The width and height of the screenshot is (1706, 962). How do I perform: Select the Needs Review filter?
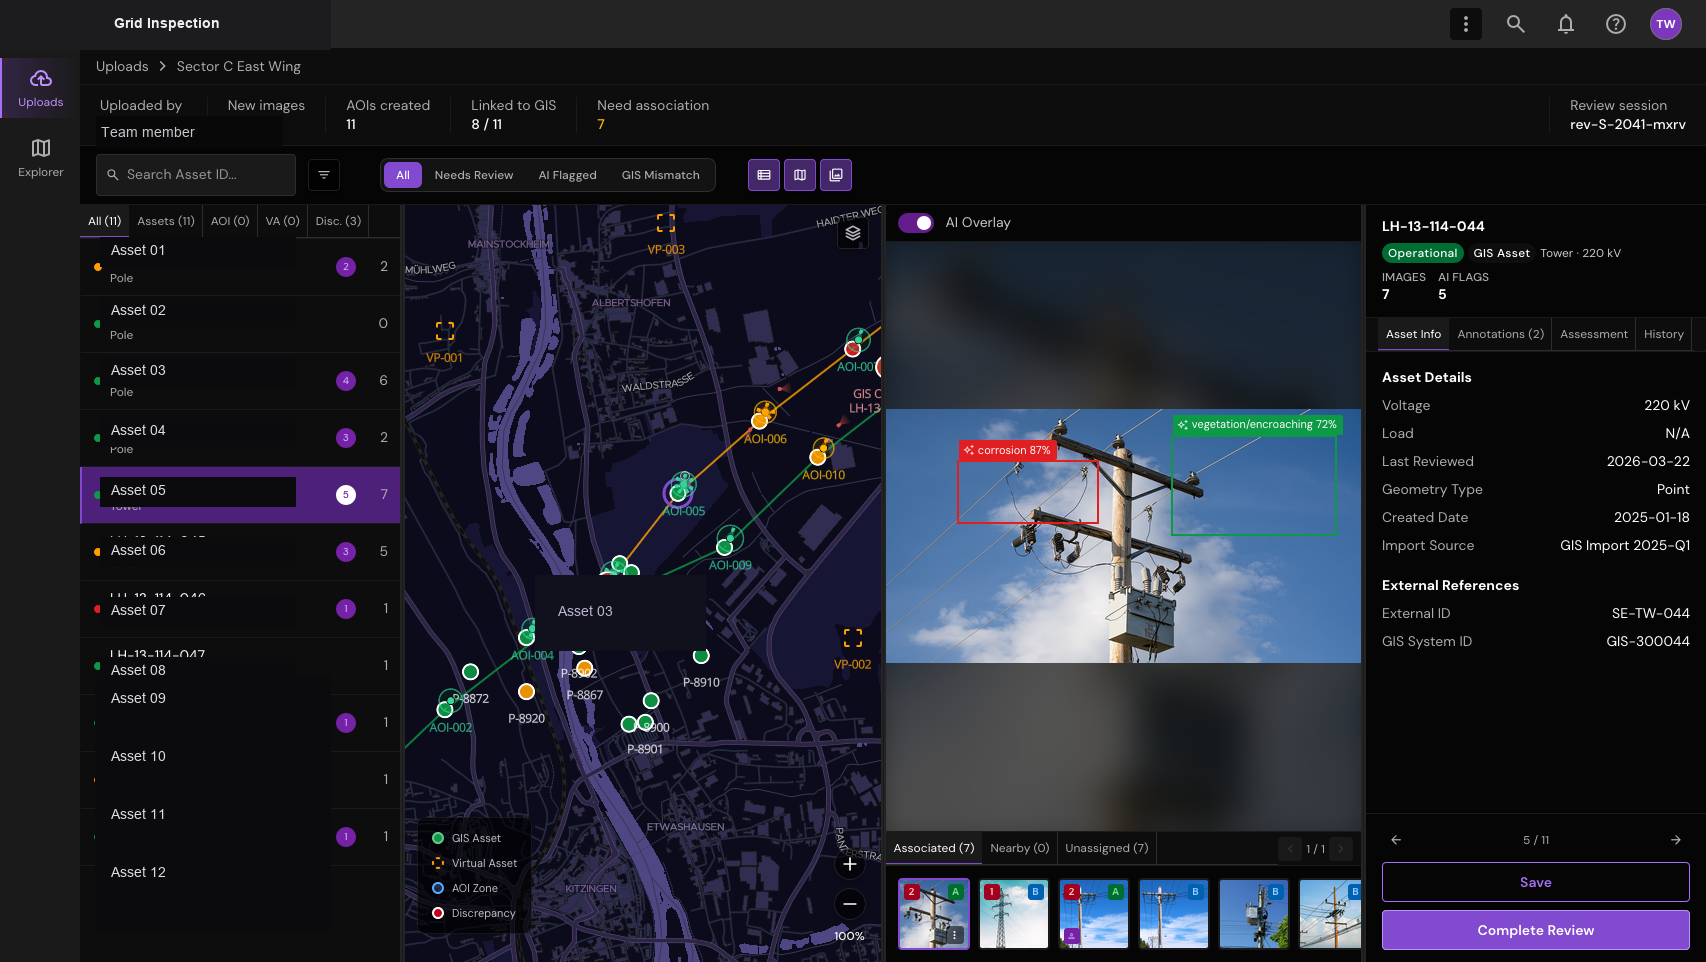(x=474, y=175)
